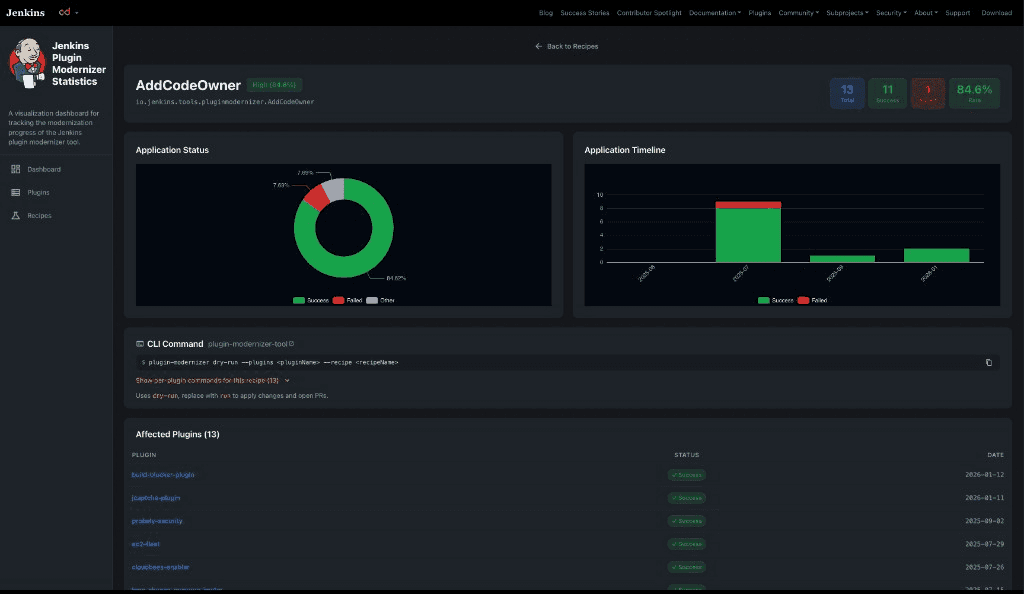Click the Dashboard grid icon in sidebar
Screen dimensions: 1024x594
16,169
